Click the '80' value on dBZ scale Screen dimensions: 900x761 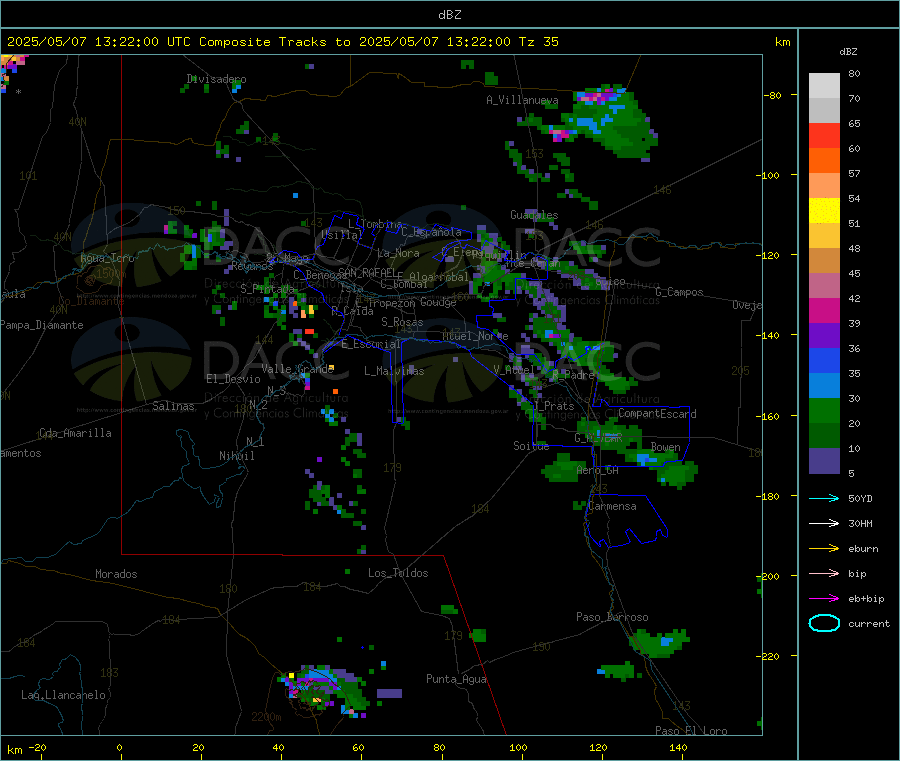click(x=854, y=73)
